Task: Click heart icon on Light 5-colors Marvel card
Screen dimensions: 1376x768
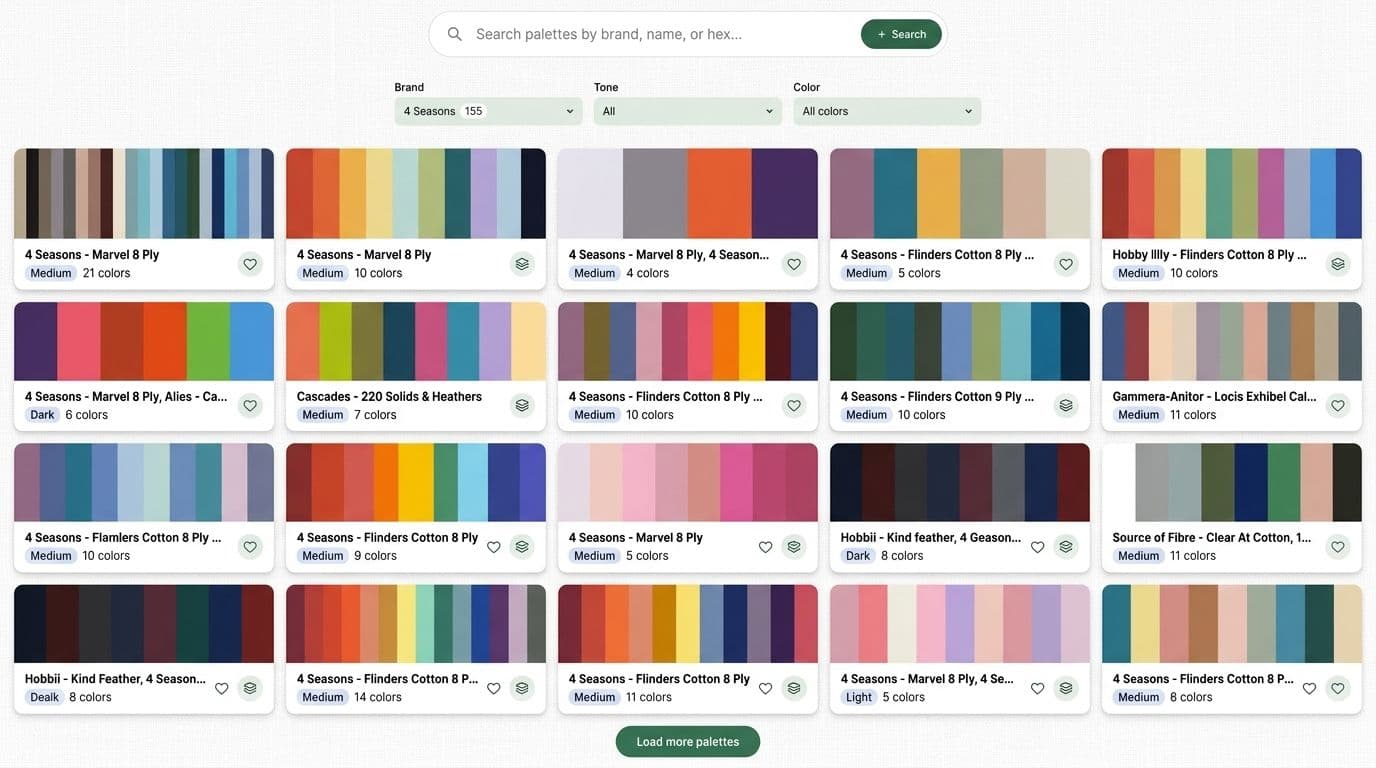Action: [1037, 688]
